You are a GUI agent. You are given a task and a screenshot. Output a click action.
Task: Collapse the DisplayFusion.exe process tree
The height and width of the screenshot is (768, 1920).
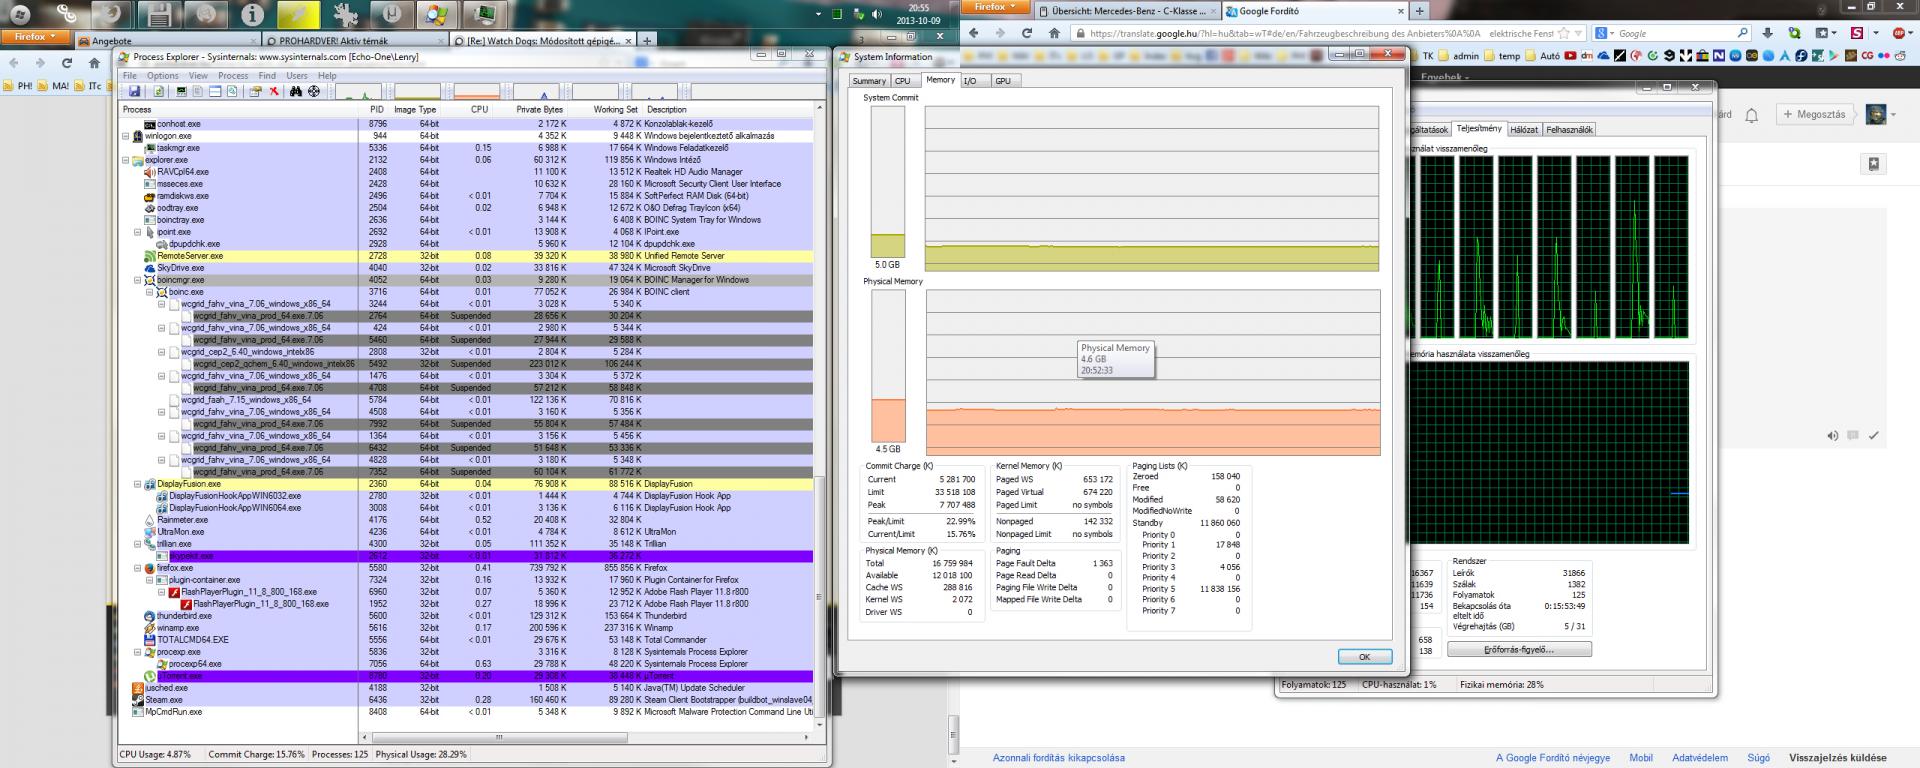tap(138, 484)
